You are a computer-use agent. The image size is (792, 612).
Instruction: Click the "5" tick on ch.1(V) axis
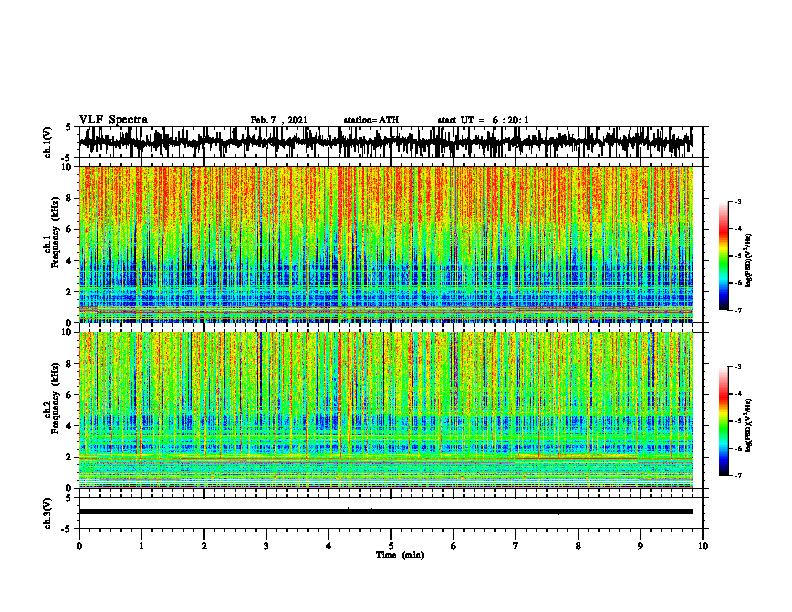(x=68, y=127)
